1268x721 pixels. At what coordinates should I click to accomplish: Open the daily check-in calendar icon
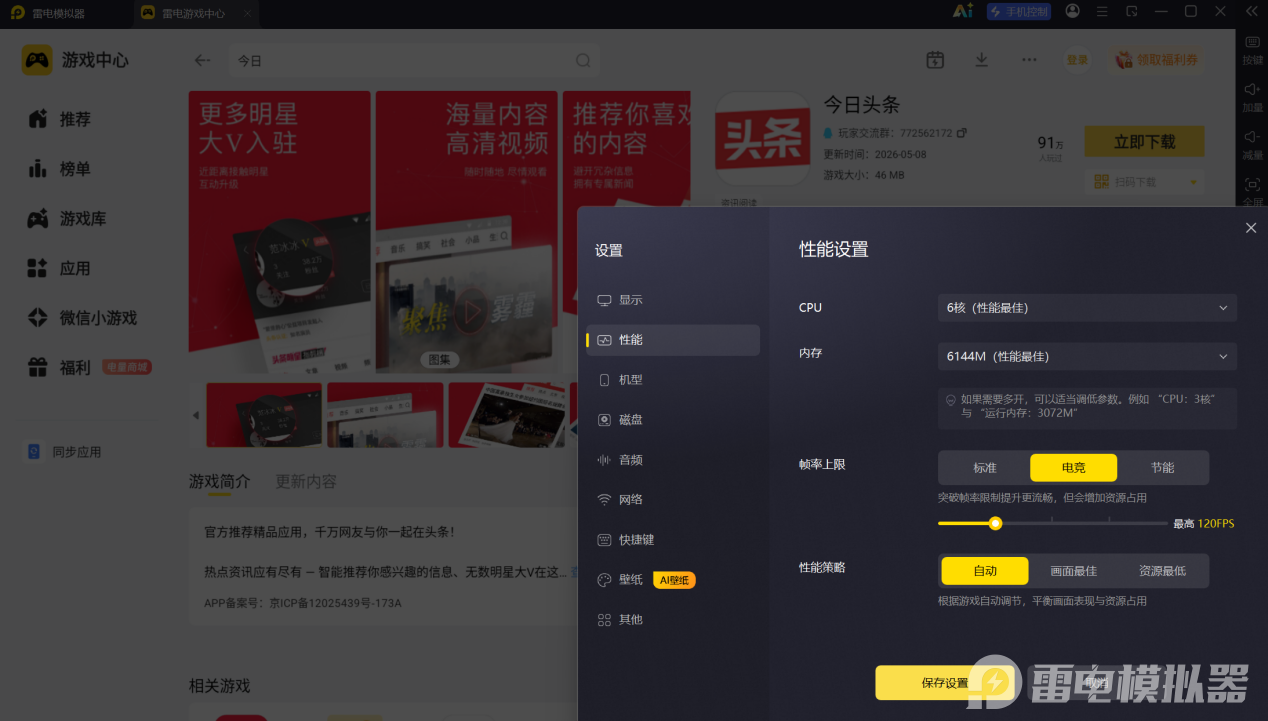(935, 60)
